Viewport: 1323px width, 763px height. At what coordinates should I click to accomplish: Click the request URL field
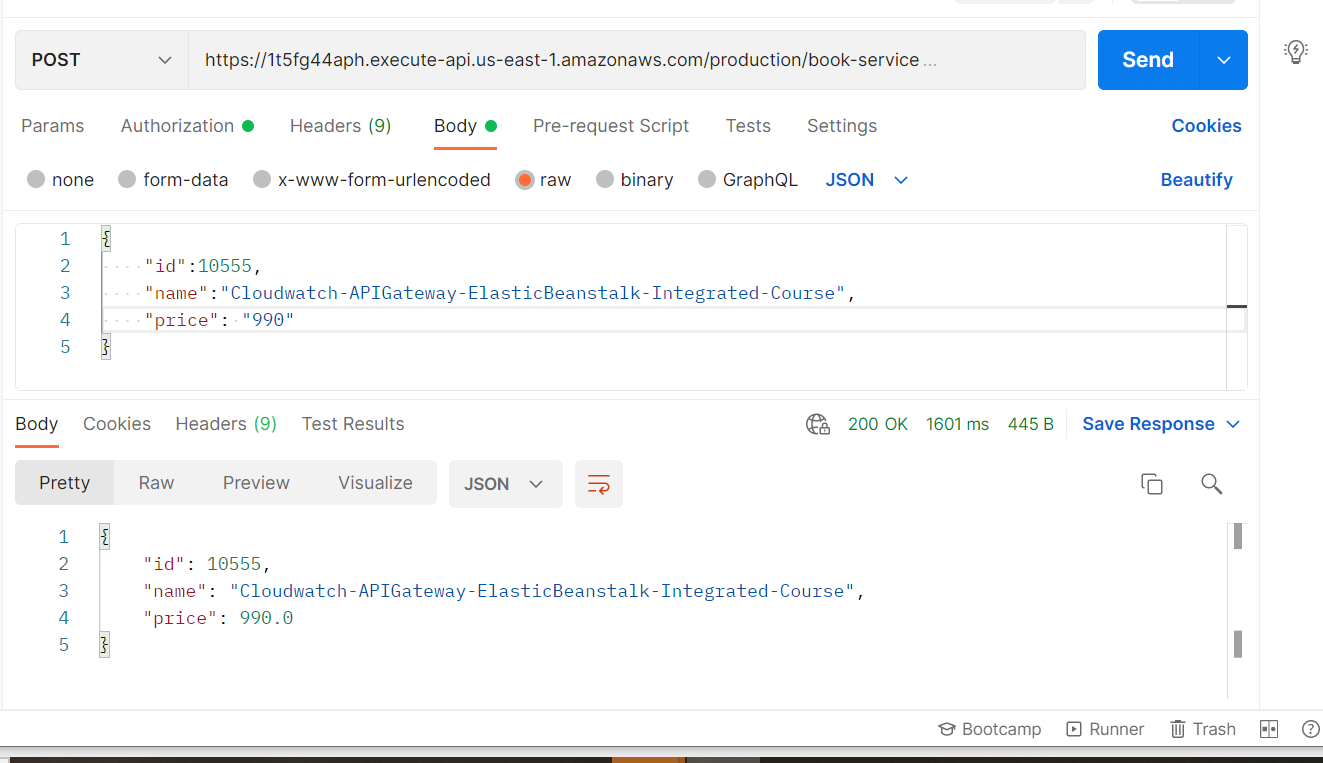coord(638,59)
